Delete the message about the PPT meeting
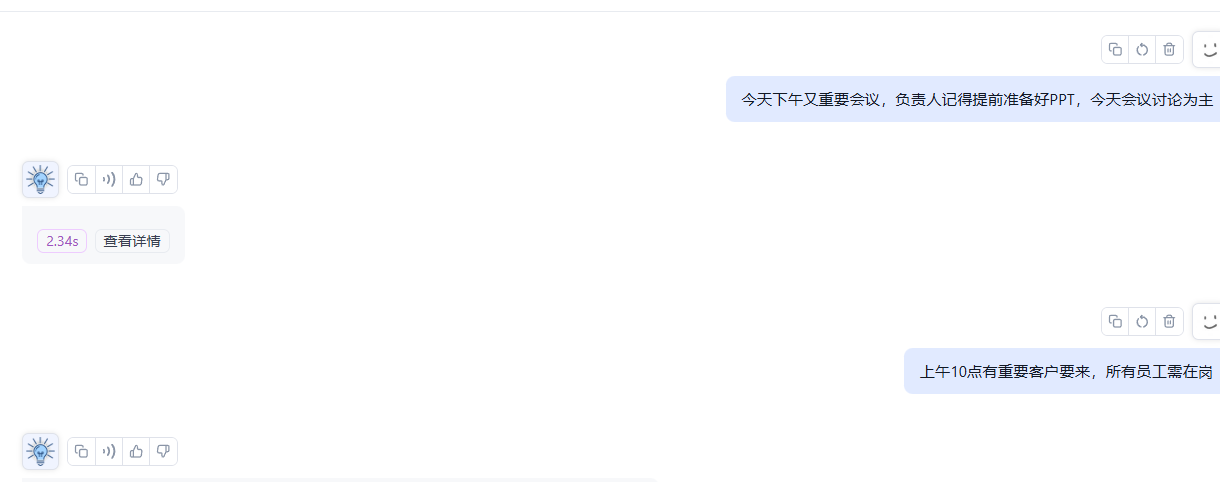The height and width of the screenshot is (482, 1220). pos(1169,49)
